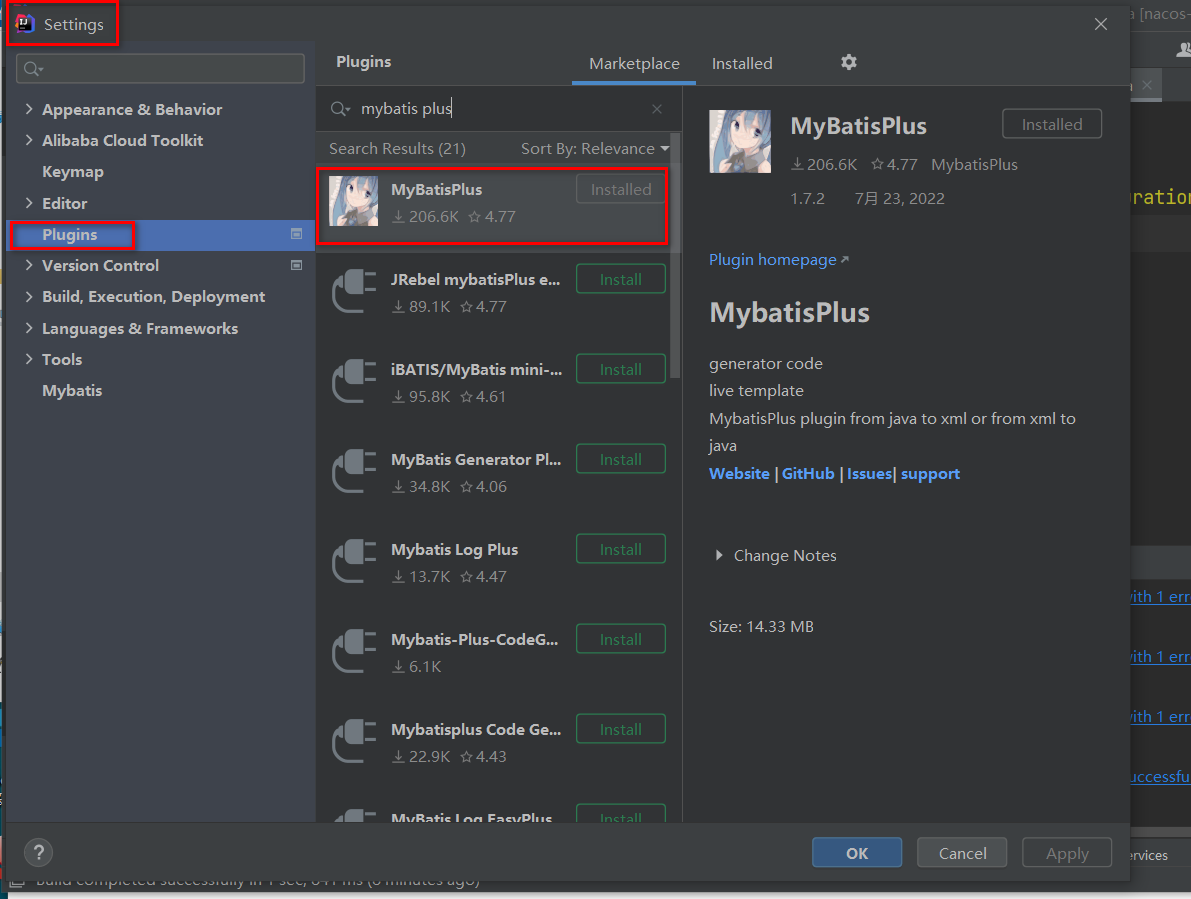Click Installed button in MyBatisPlus result row
This screenshot has height=899, width=1191.
click(x=621, y=189)
